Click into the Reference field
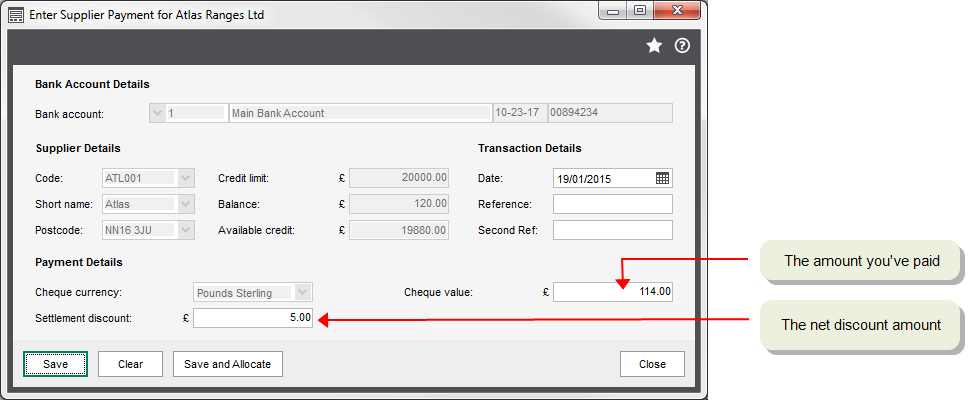This screenshot has width=975, height=400. tap(612, 204)
